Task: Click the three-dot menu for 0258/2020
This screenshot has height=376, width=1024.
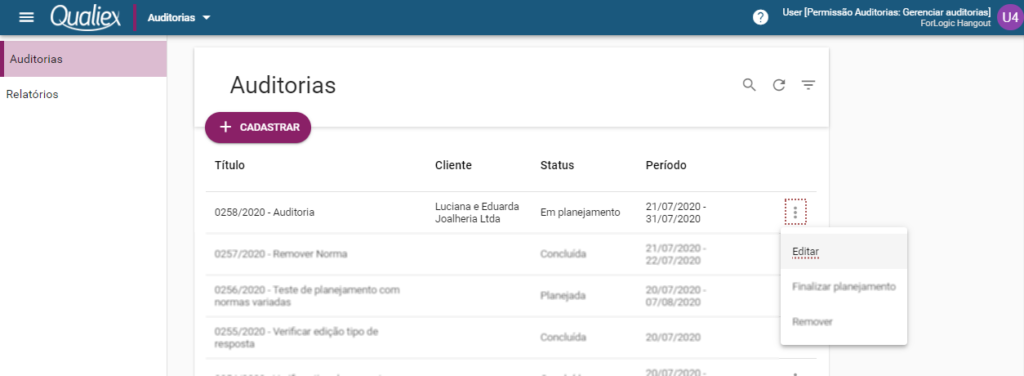Action: (x=795, y=212)
